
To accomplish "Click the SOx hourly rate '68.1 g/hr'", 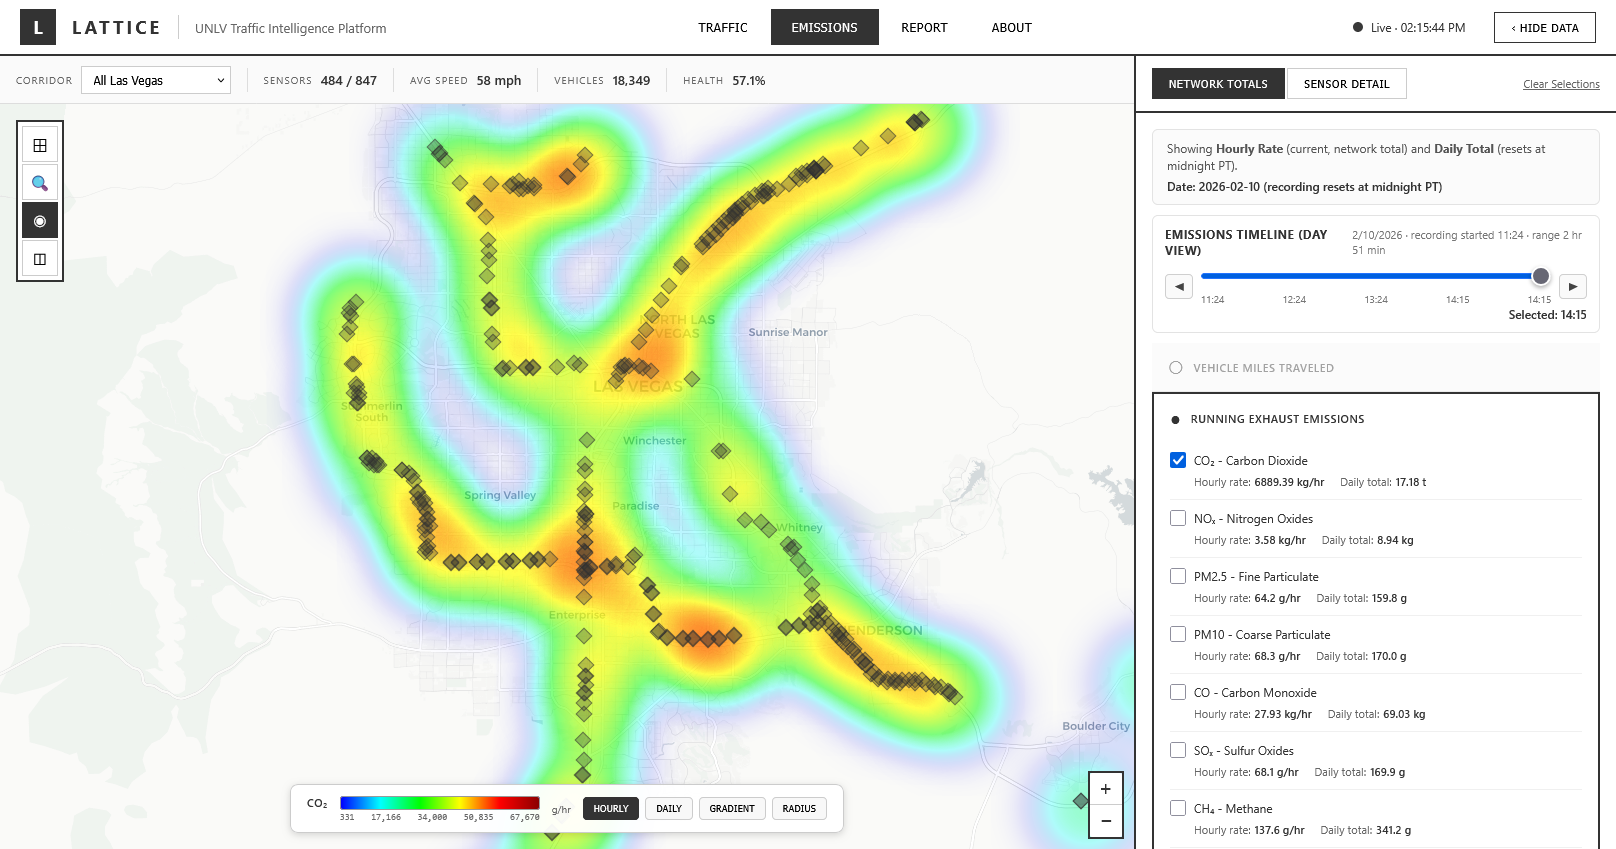I will [x=1276, y=772].
